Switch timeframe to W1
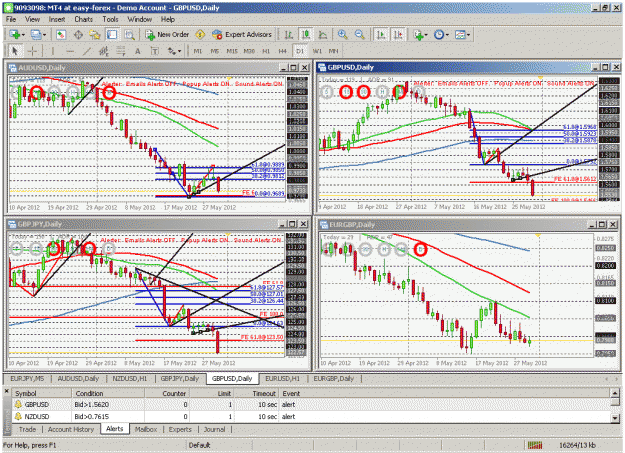This screenshot has height=453, width=625. pos(317,51)
